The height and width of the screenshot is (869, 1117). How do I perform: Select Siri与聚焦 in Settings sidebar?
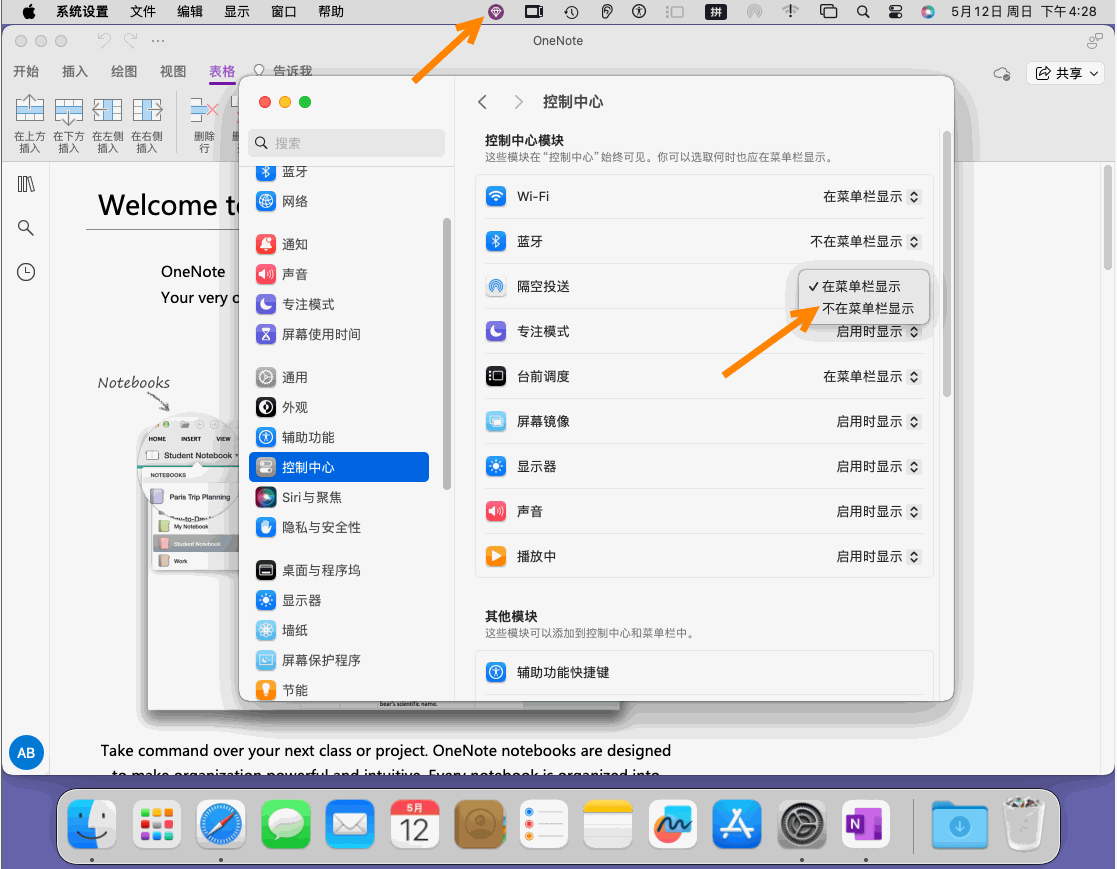click(x=339, y=497)
